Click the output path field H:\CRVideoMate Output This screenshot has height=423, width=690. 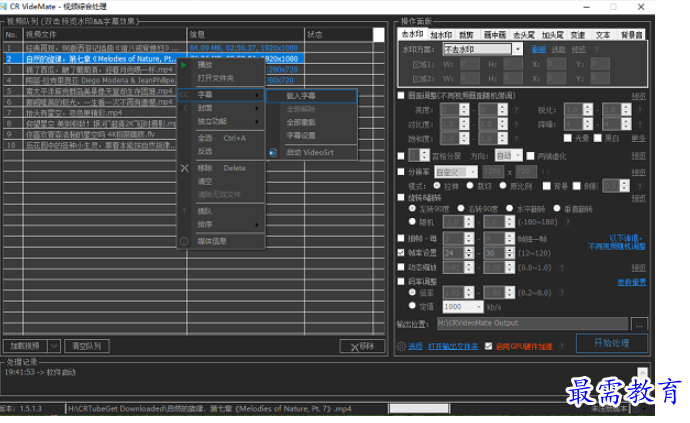(x=533, y=324)
